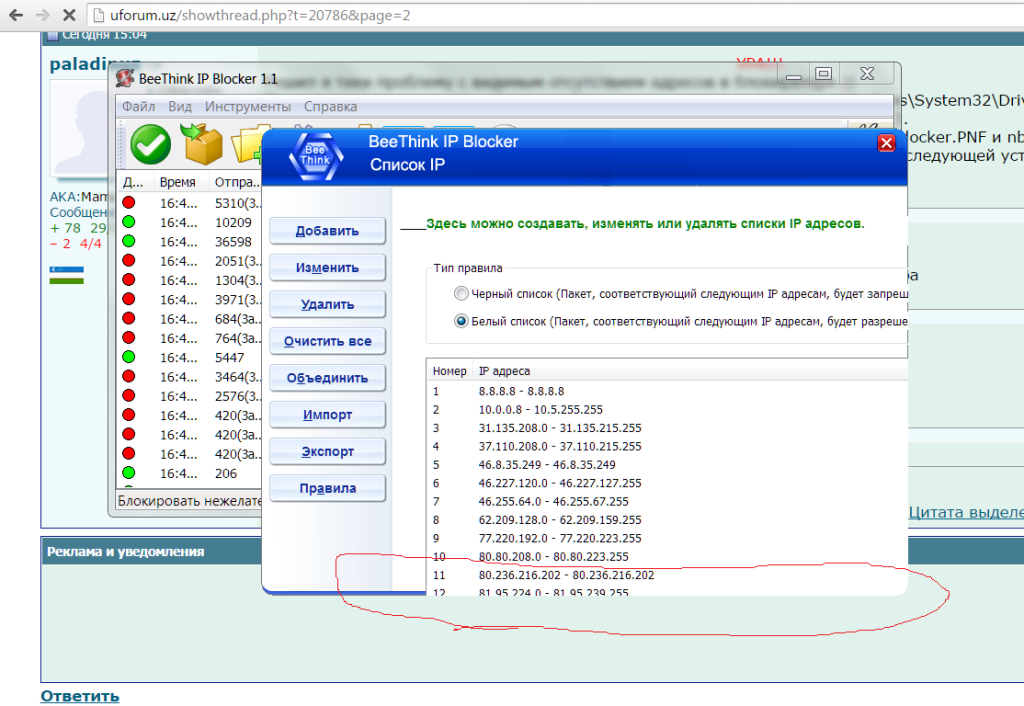Open the Инструменты menu

point(247,106)
